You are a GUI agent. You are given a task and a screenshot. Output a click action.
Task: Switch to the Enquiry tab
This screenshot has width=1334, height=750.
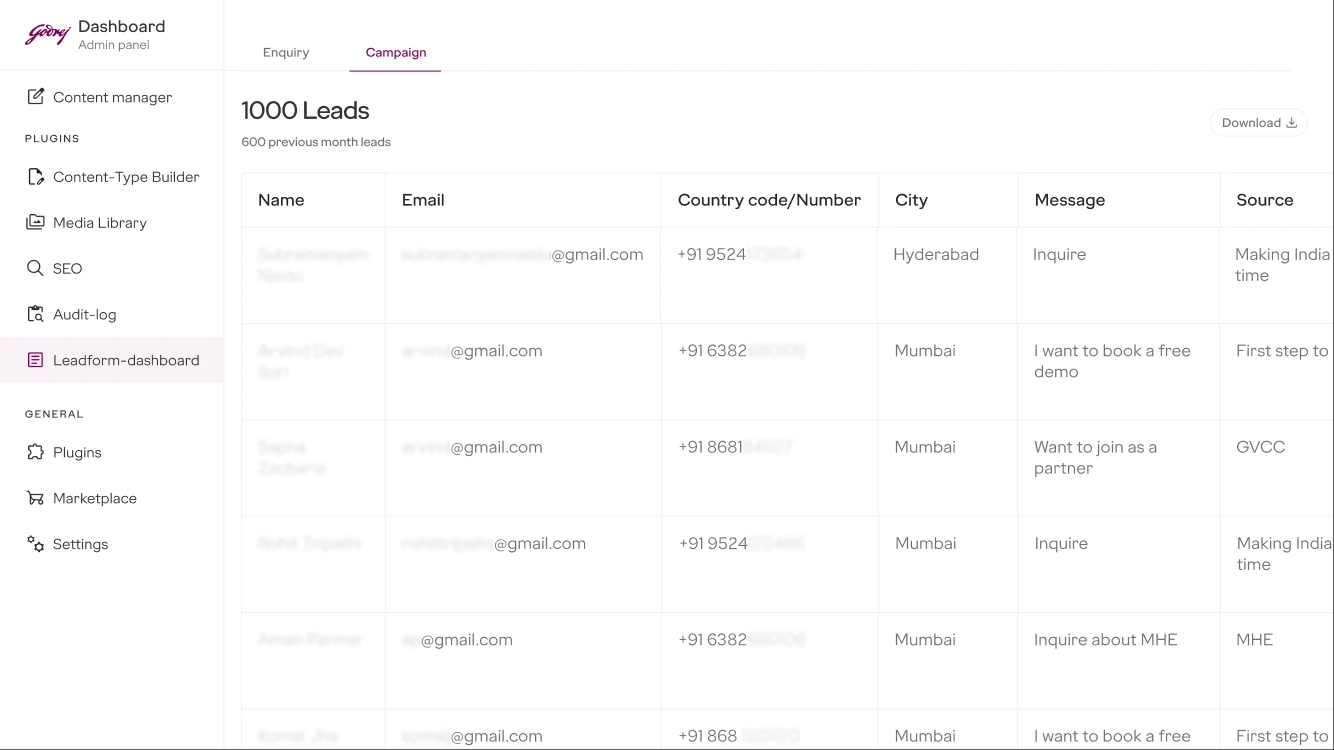point(286,52)
